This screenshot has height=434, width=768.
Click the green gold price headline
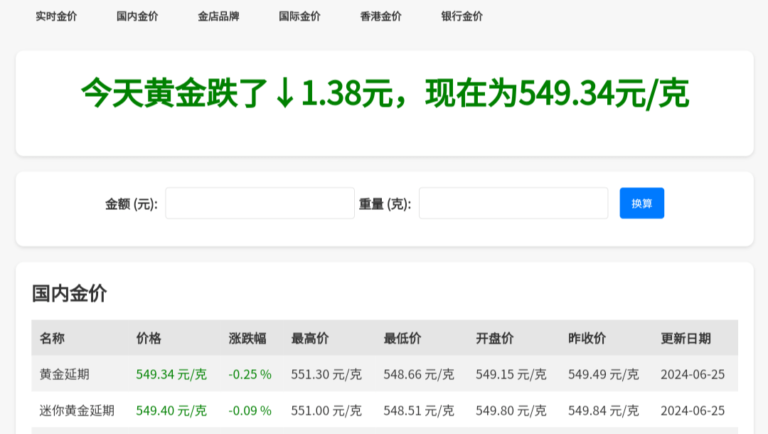tap(384, 94)
